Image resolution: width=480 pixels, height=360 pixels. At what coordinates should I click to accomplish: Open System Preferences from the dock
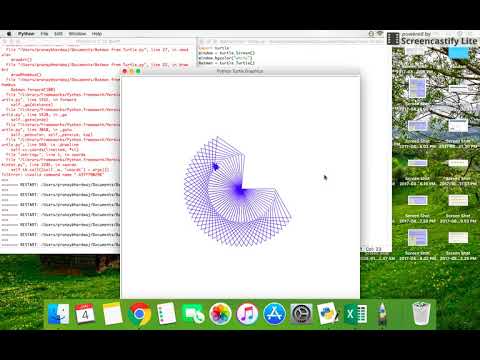[x=301, y=314]
